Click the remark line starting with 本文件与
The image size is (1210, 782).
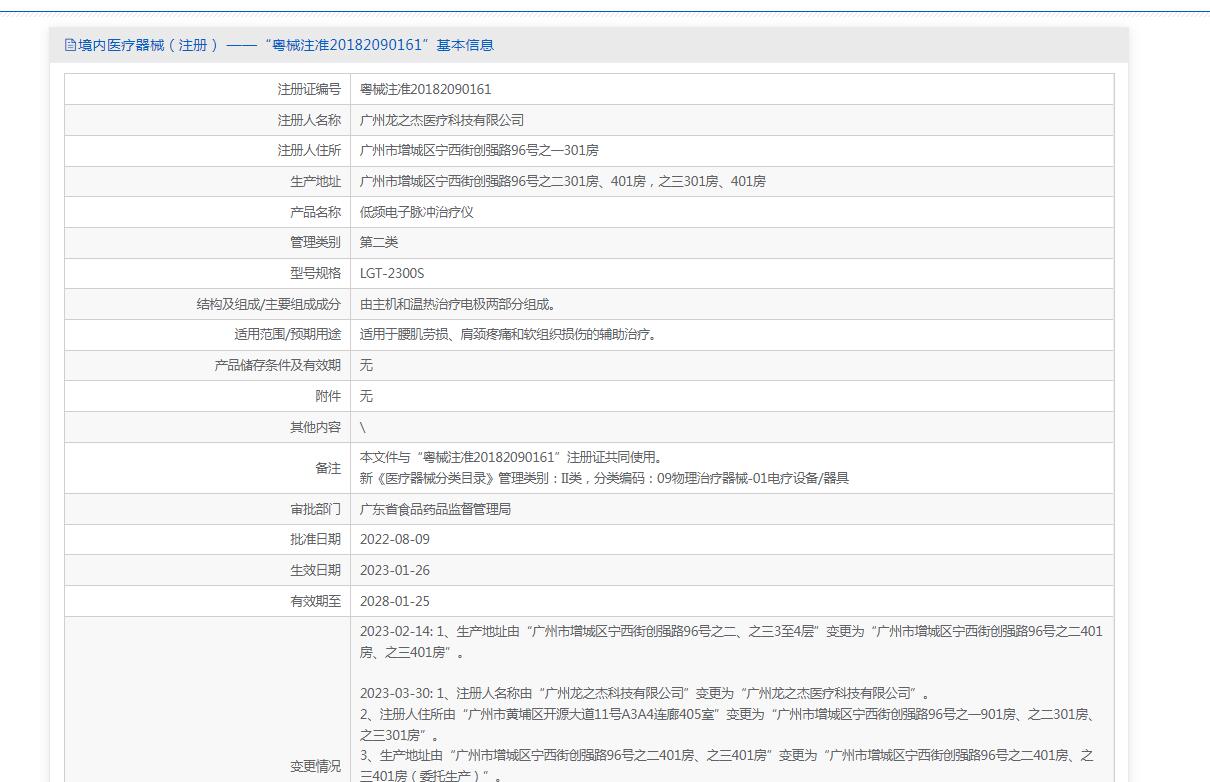tap(511, 458)
